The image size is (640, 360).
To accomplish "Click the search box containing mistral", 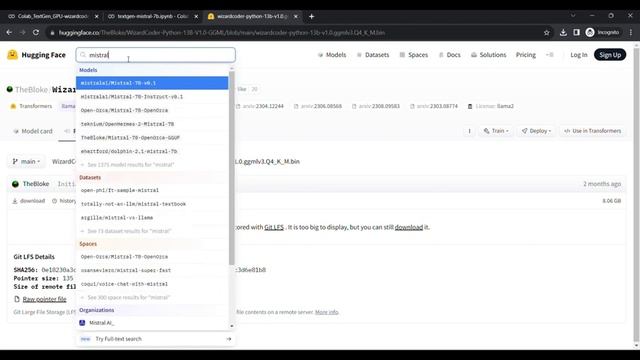I will pyautogui.click(x=156, y=55).
